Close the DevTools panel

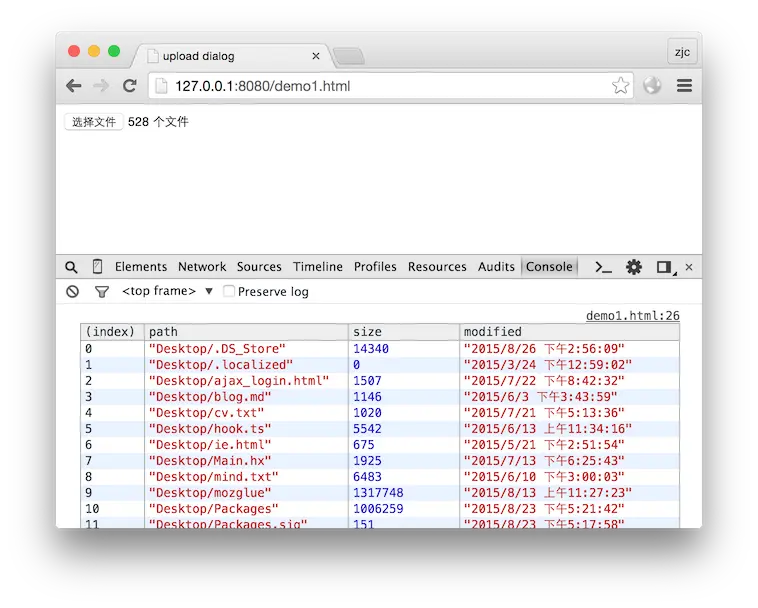pyautogui.click(x=689, y=267)
